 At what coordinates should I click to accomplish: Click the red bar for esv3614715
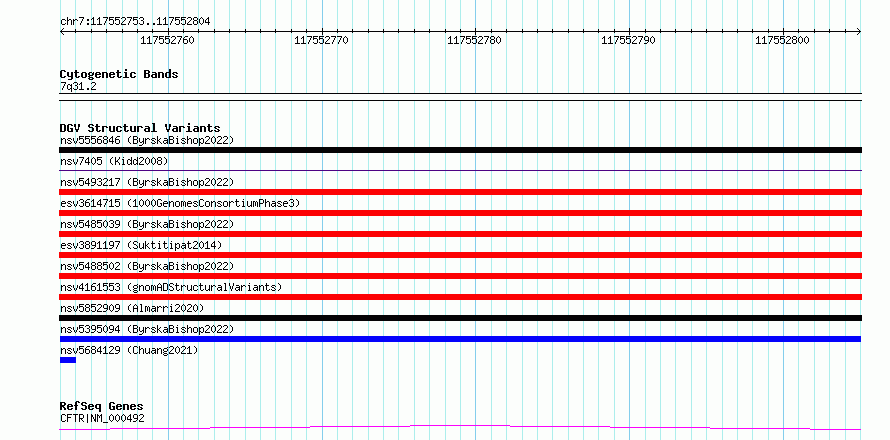pyautogui.click(x=460, y=213)
